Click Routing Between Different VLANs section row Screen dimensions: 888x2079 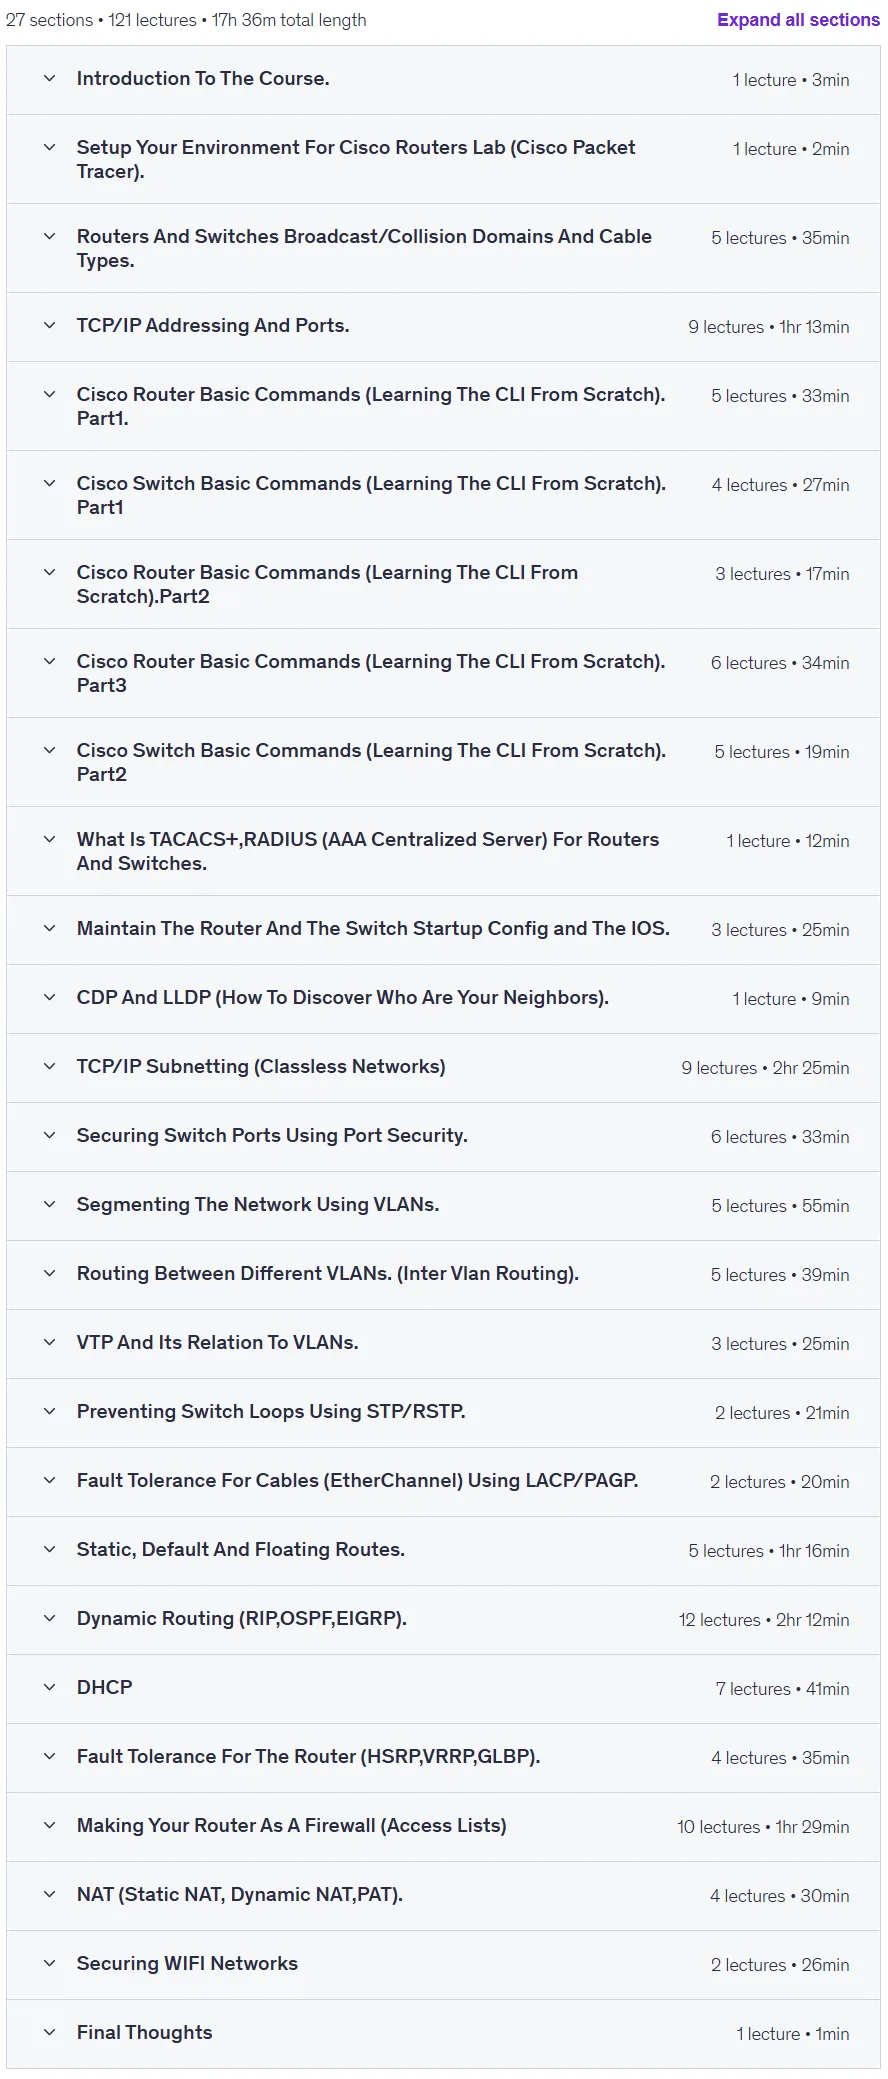pyautogui.click(x=443, y=1275)
